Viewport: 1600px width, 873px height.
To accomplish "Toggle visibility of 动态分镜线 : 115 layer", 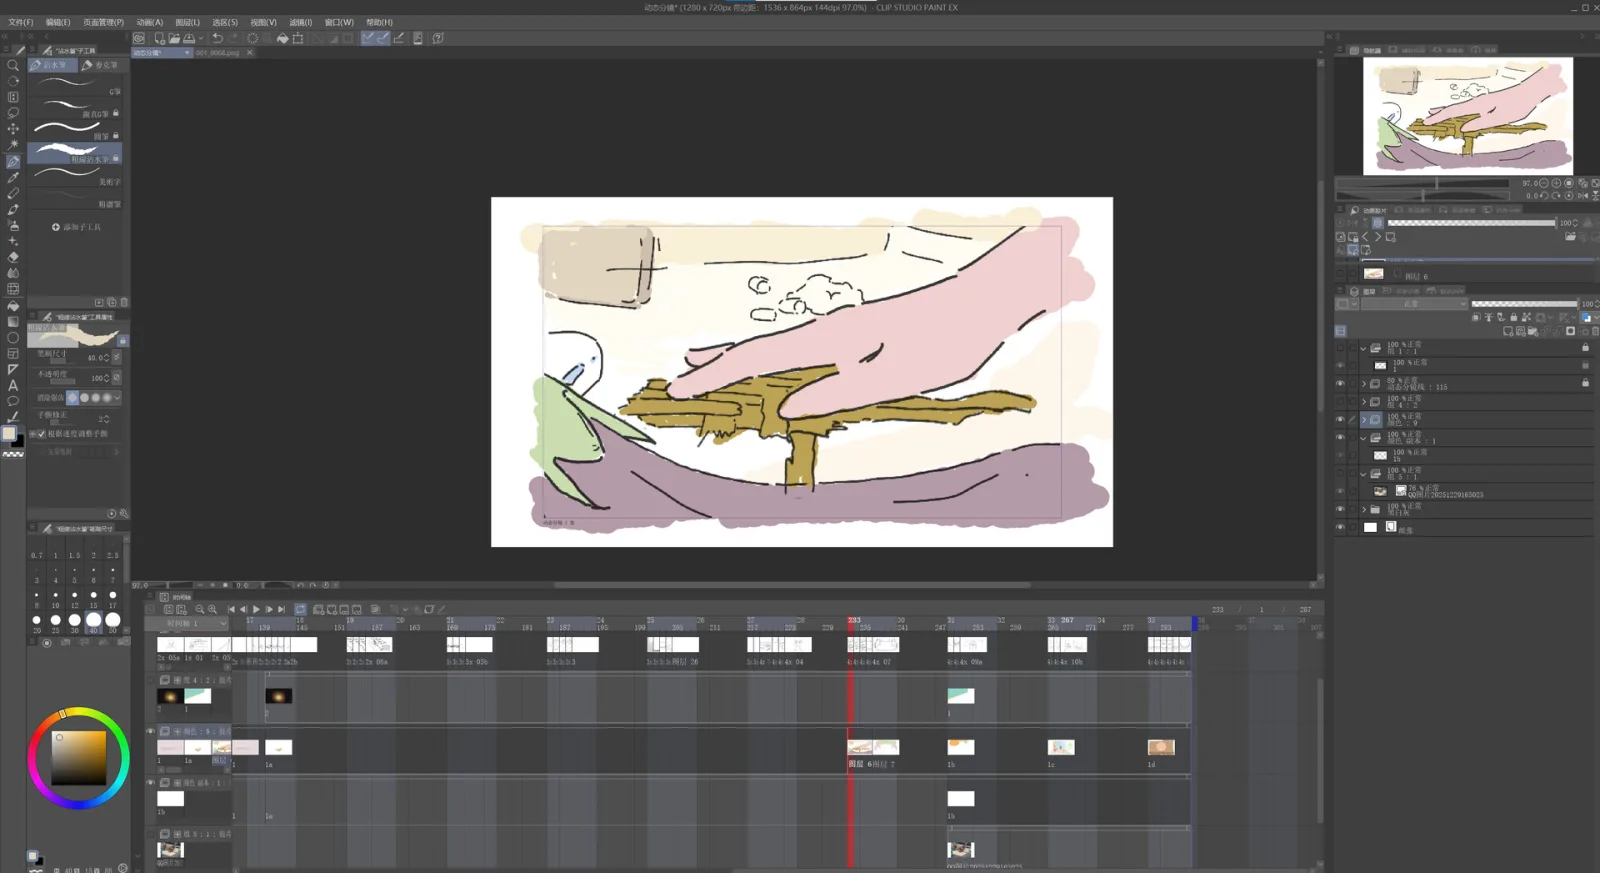I will (1340, 383).
